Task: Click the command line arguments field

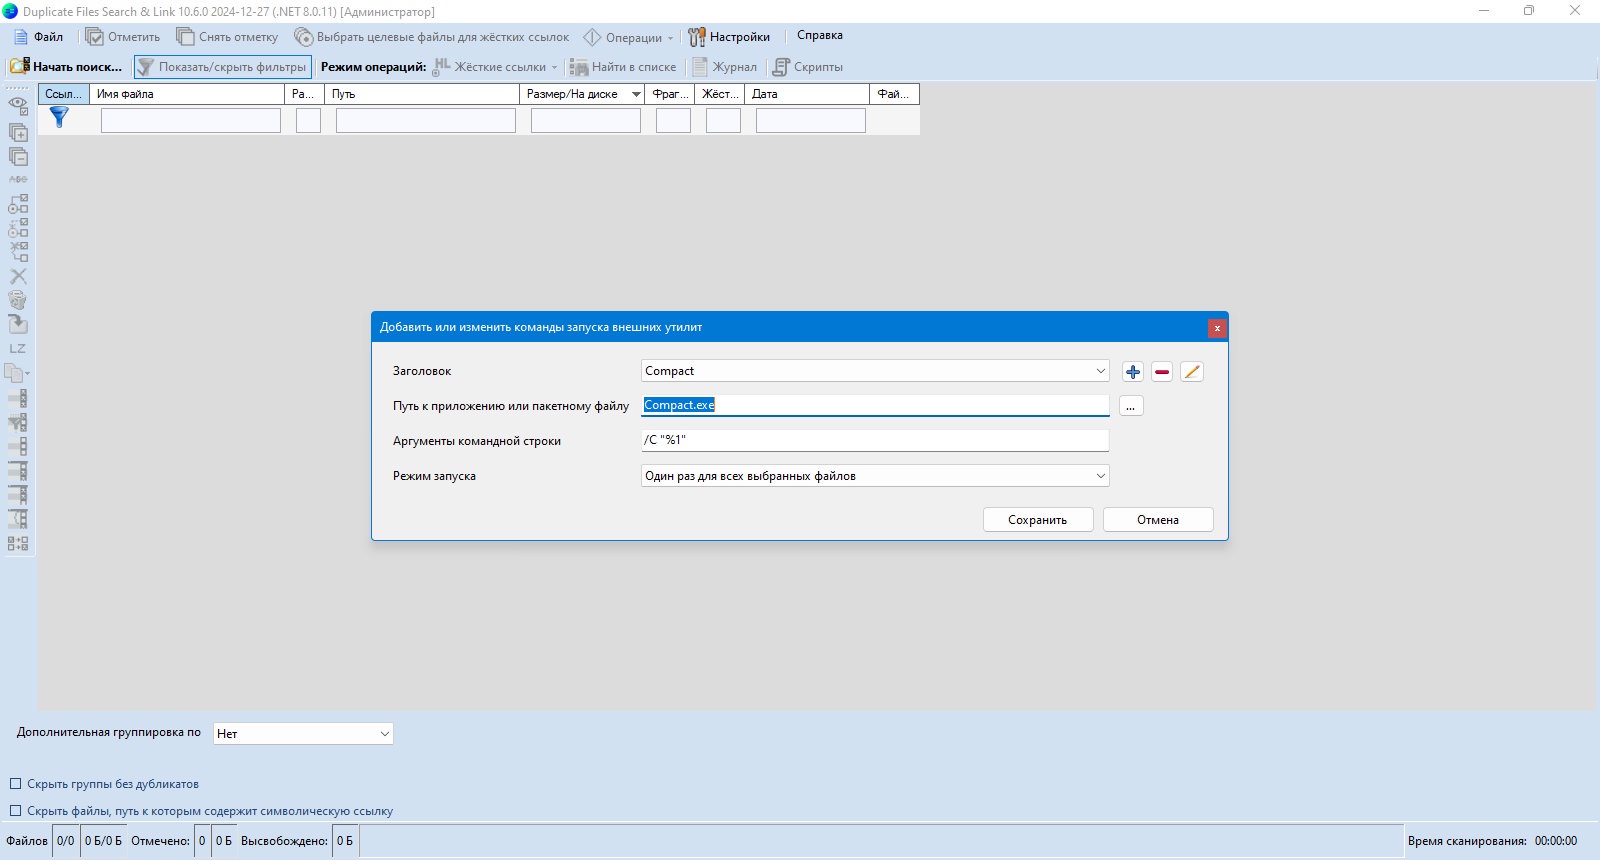Action: (875, 440)
